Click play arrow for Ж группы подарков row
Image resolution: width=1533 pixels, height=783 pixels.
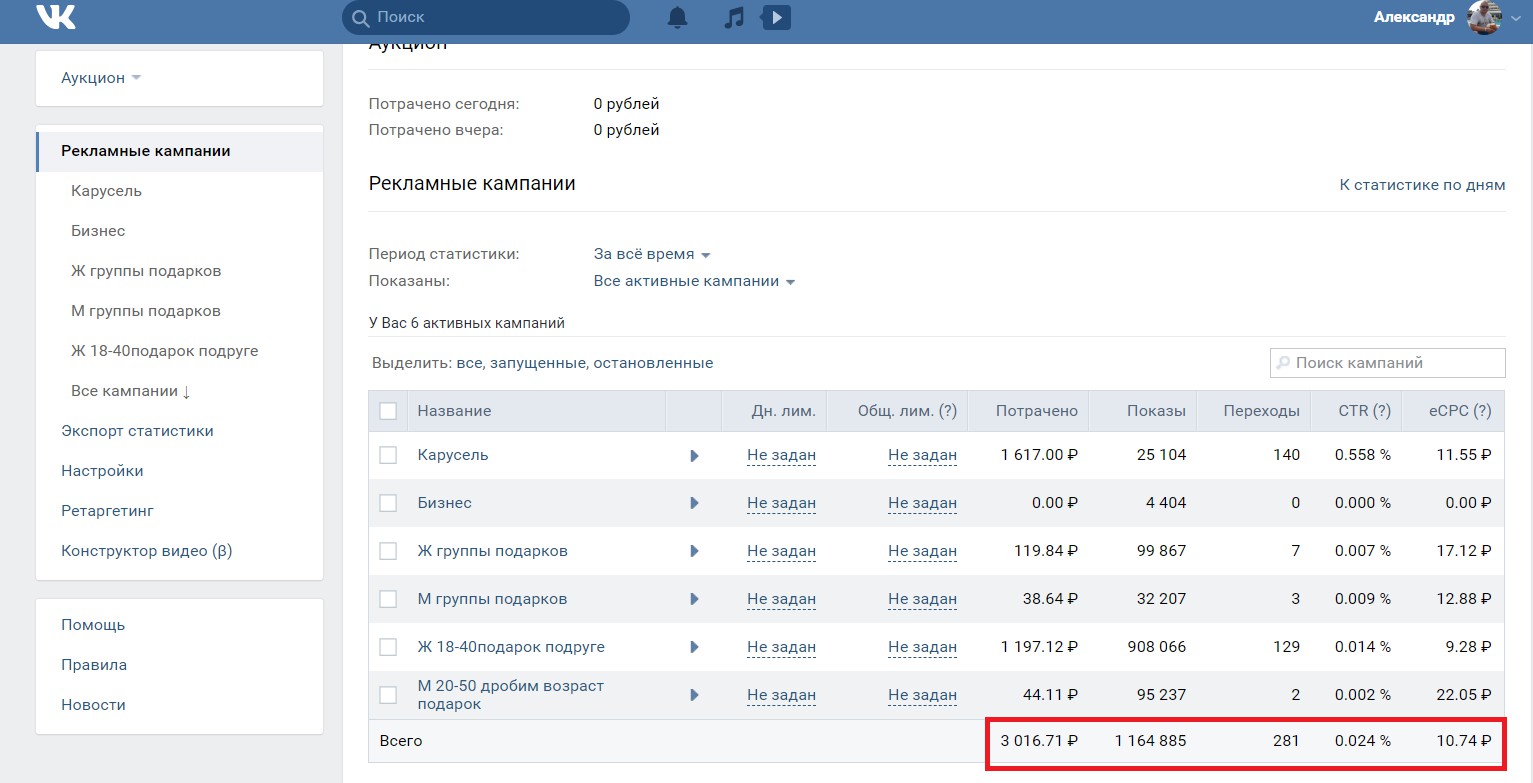[694, 551]
